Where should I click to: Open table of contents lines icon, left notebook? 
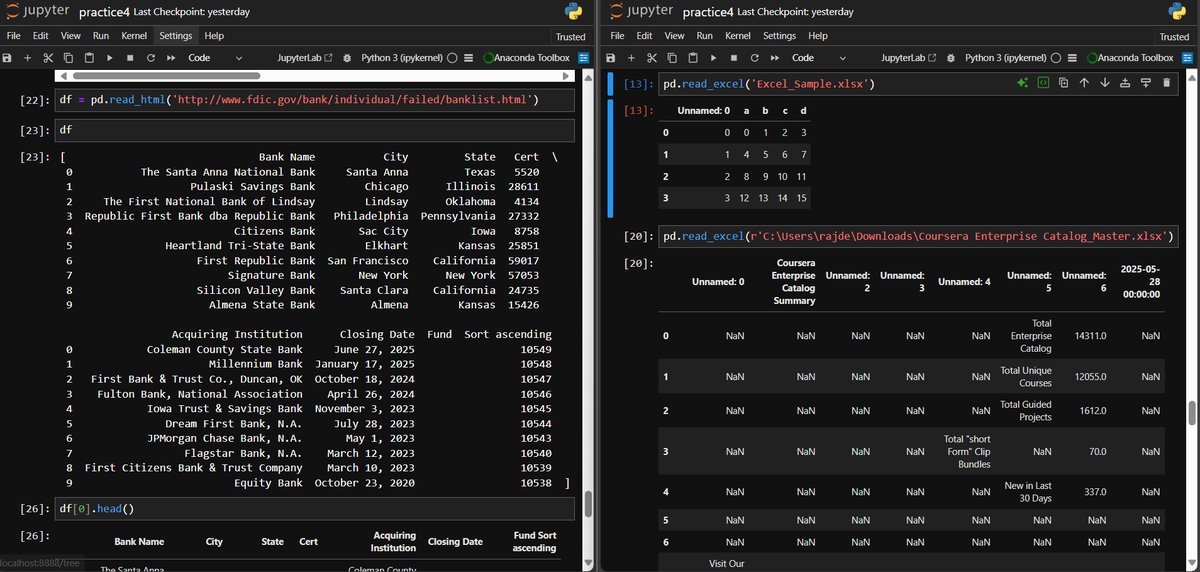coord(469,58)
